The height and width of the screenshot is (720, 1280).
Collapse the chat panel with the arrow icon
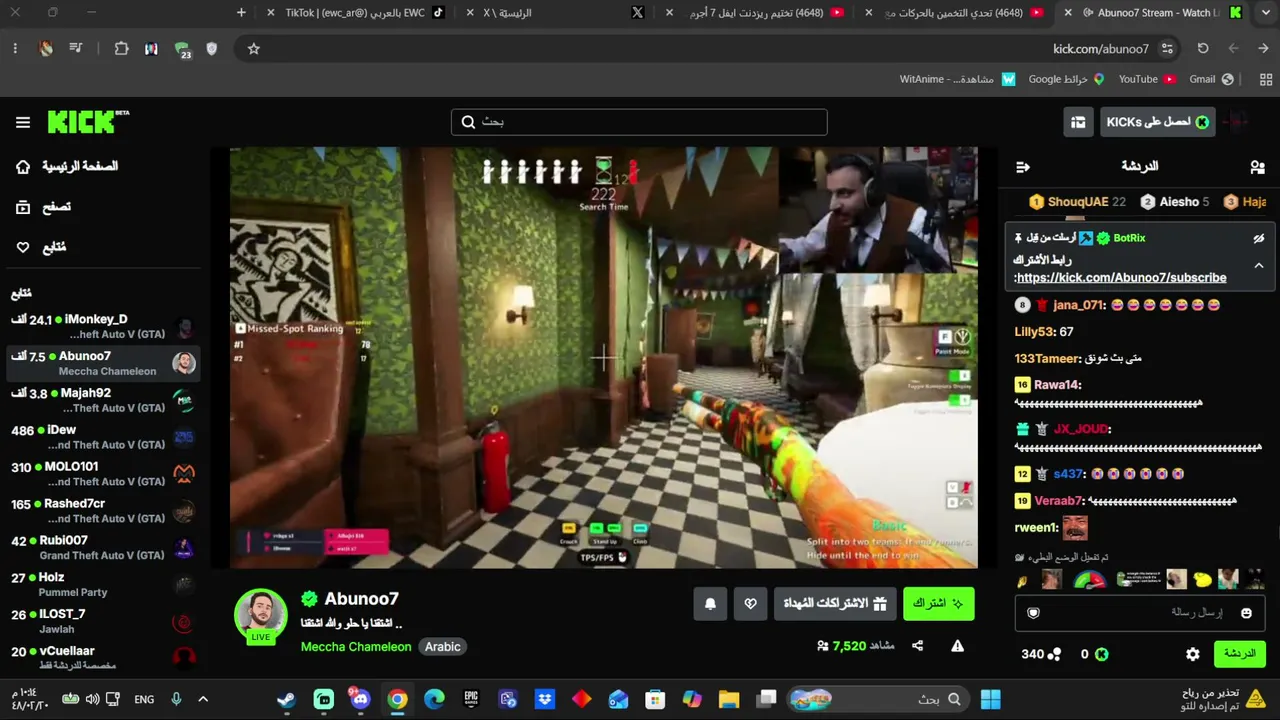pos(1022,167)
